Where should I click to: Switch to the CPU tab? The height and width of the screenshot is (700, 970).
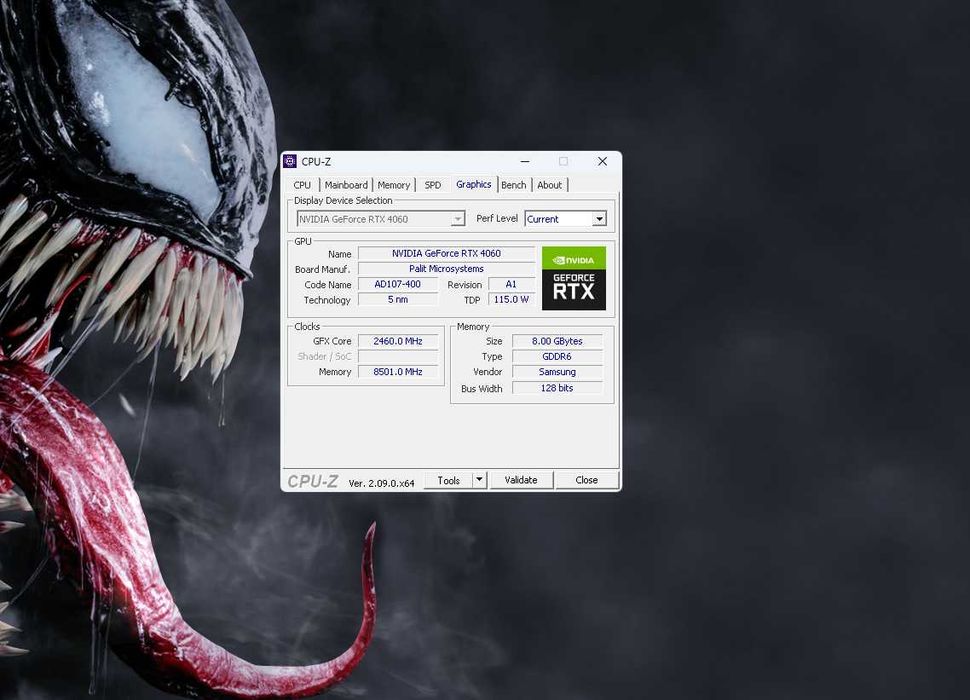click(x=302, y=185)
